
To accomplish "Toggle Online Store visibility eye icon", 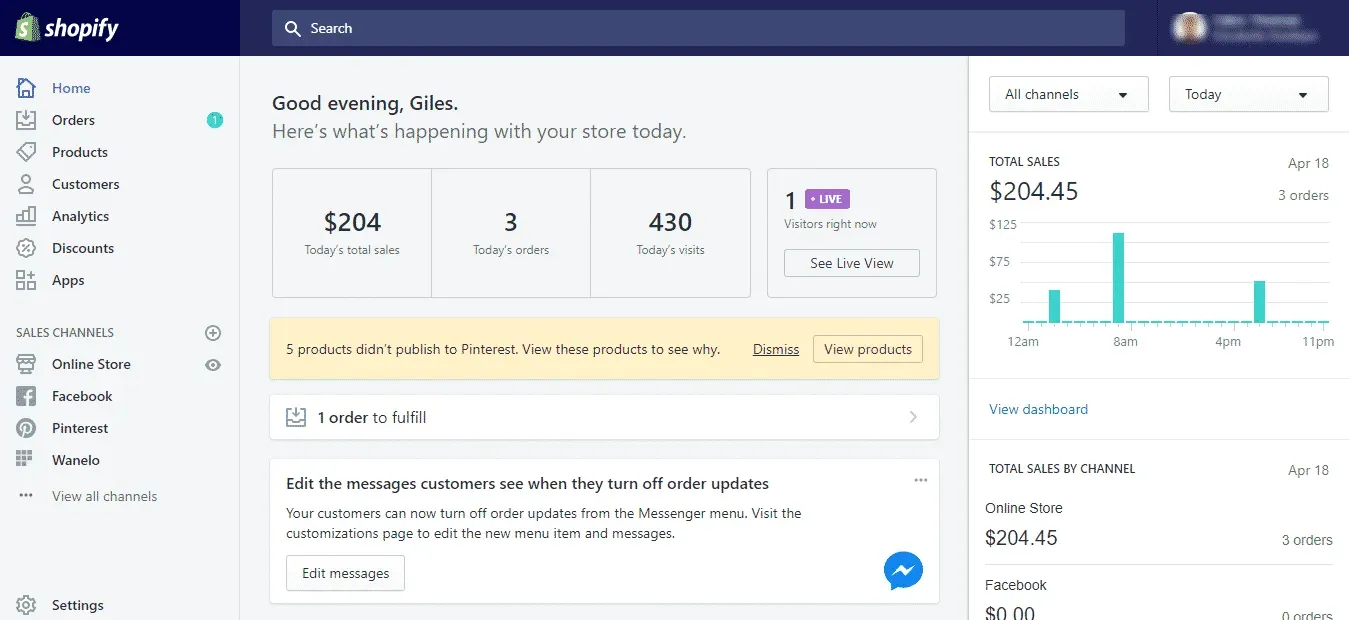I will click(212, 365).
